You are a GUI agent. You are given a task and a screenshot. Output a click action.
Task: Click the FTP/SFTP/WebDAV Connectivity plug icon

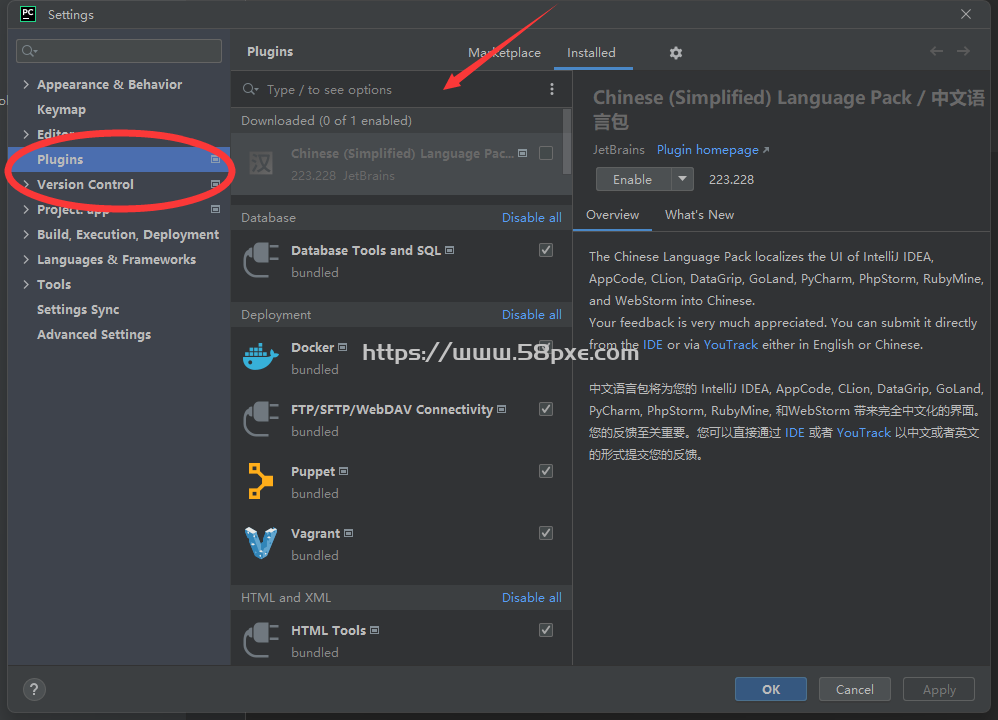pos(261,420)
